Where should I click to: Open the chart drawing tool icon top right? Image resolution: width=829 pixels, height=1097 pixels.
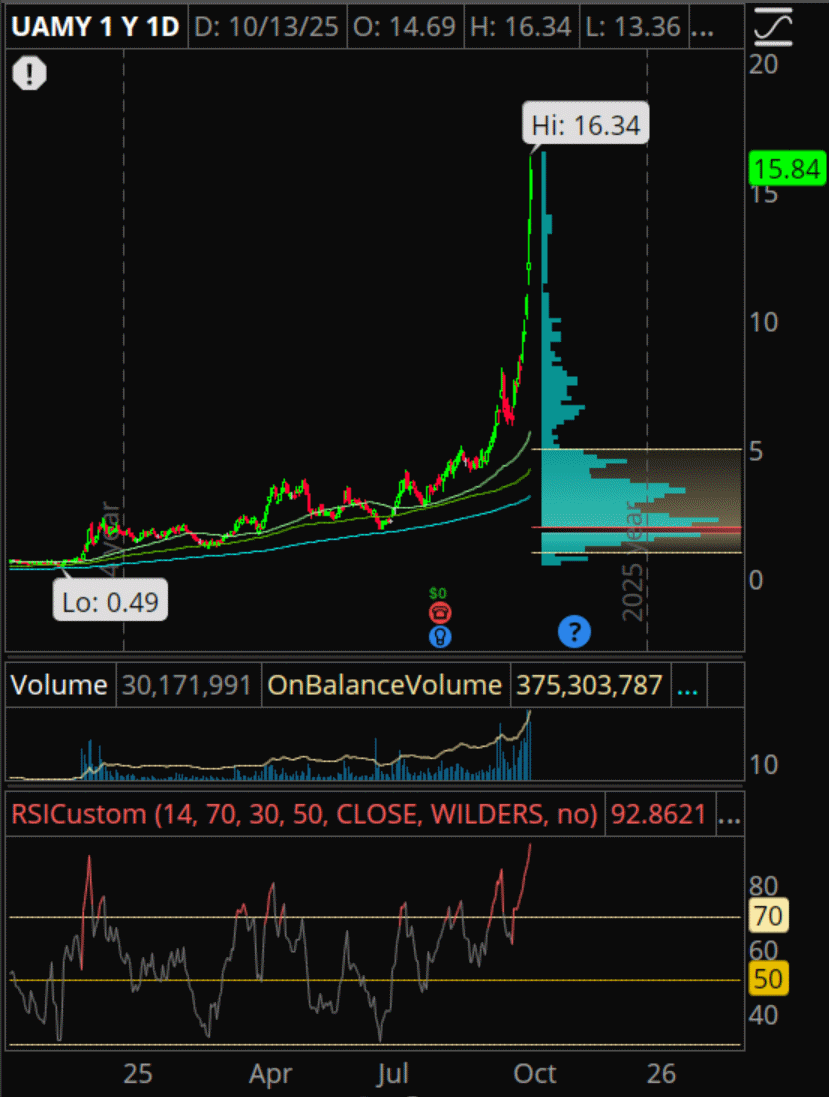click(x=773, y=27)
